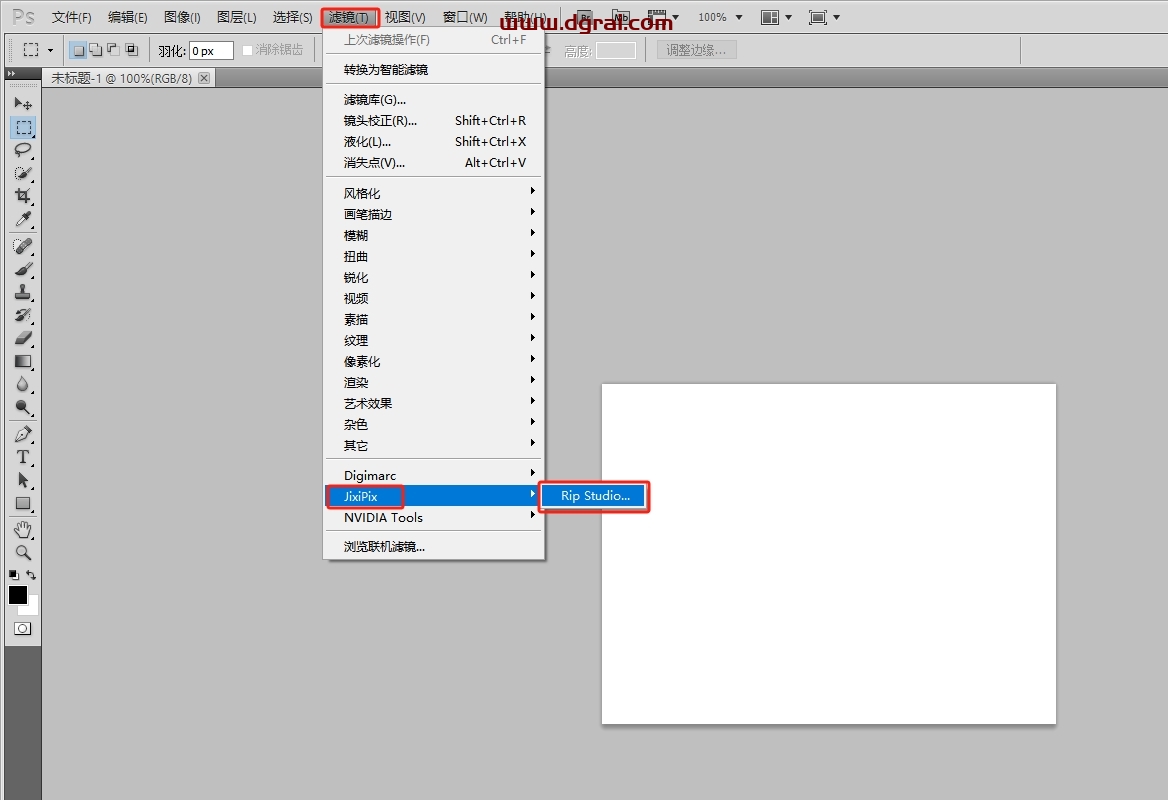
Task: Click the background white color swatch
Action: point(34,607)
